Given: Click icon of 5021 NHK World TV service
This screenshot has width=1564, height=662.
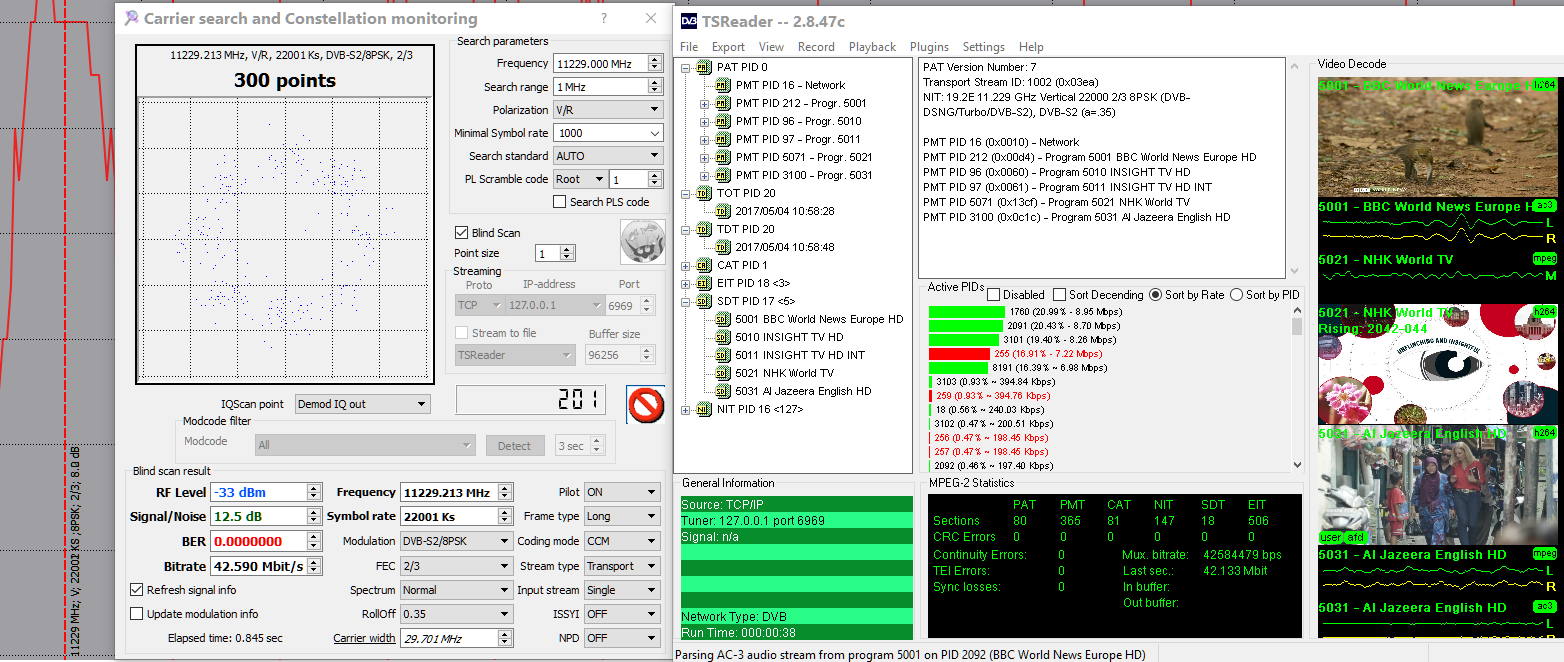Looking at the screenshot, I should click(x=723, y=373).
